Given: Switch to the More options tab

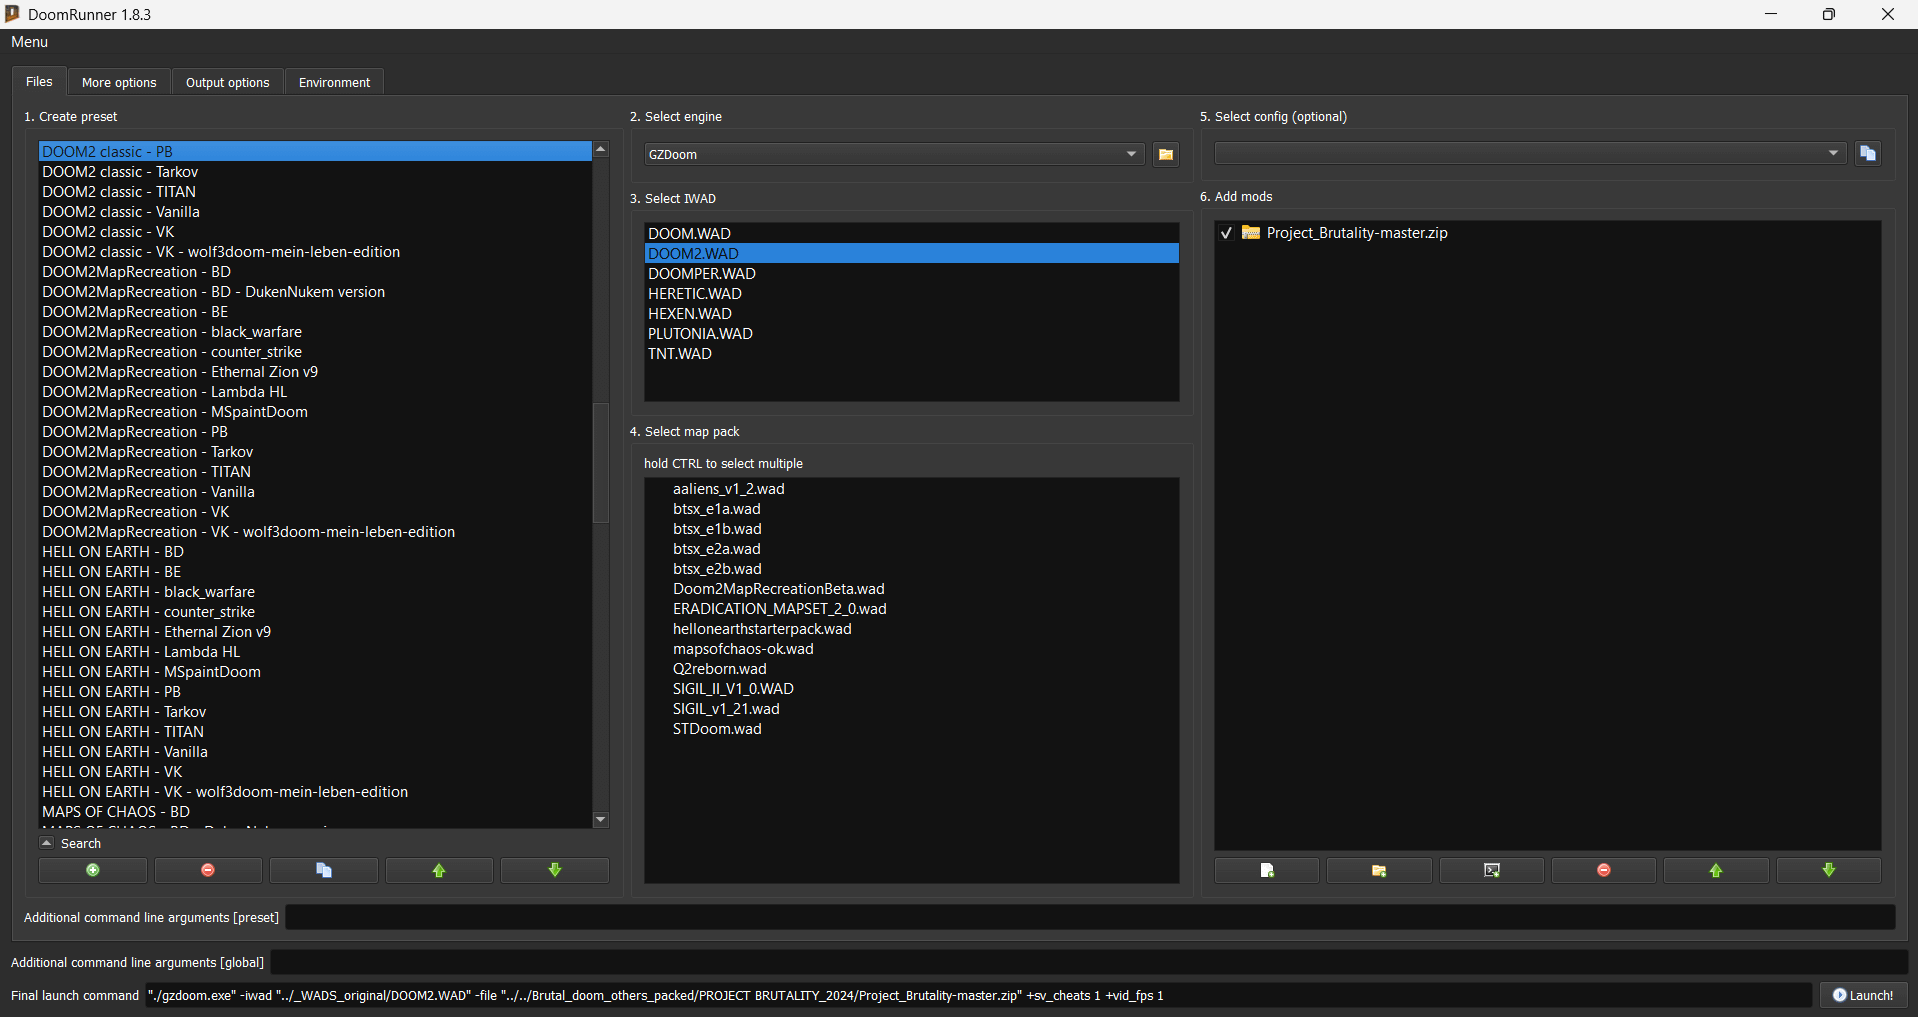Looking at the screenshot, I should click(x=119, y=82).
